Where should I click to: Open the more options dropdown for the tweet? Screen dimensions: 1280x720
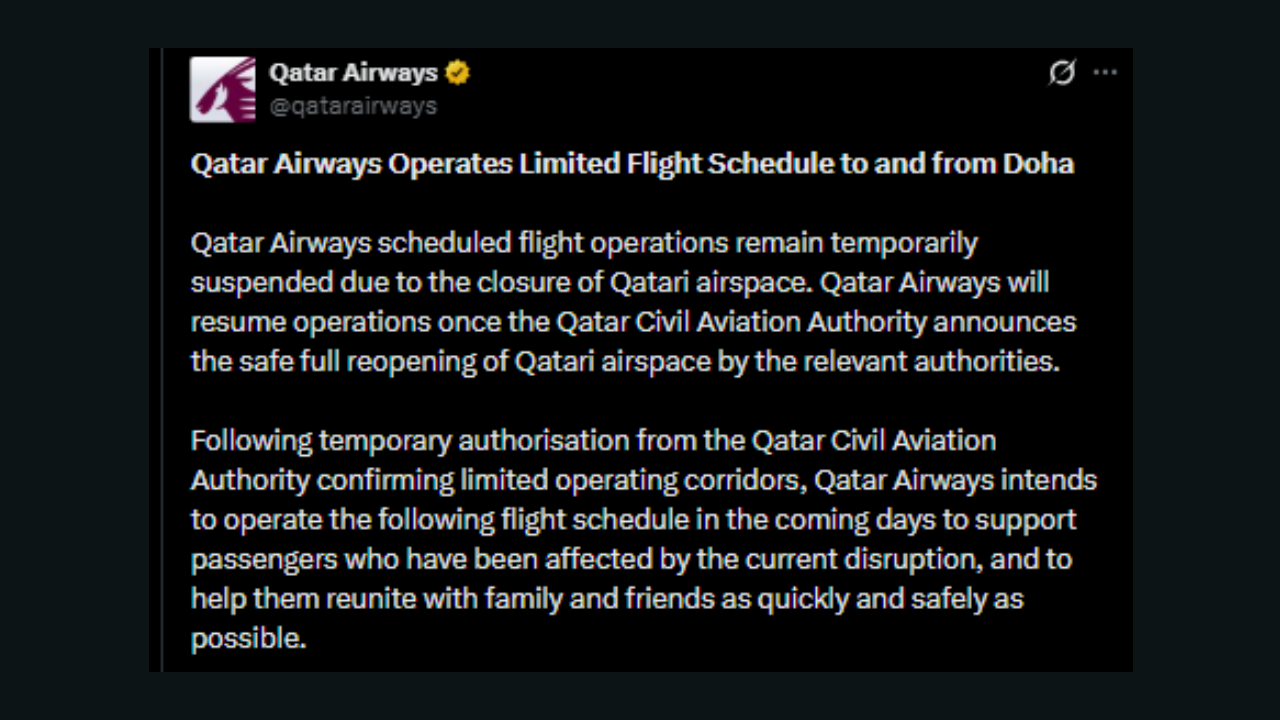click(x=1105, y=72)
